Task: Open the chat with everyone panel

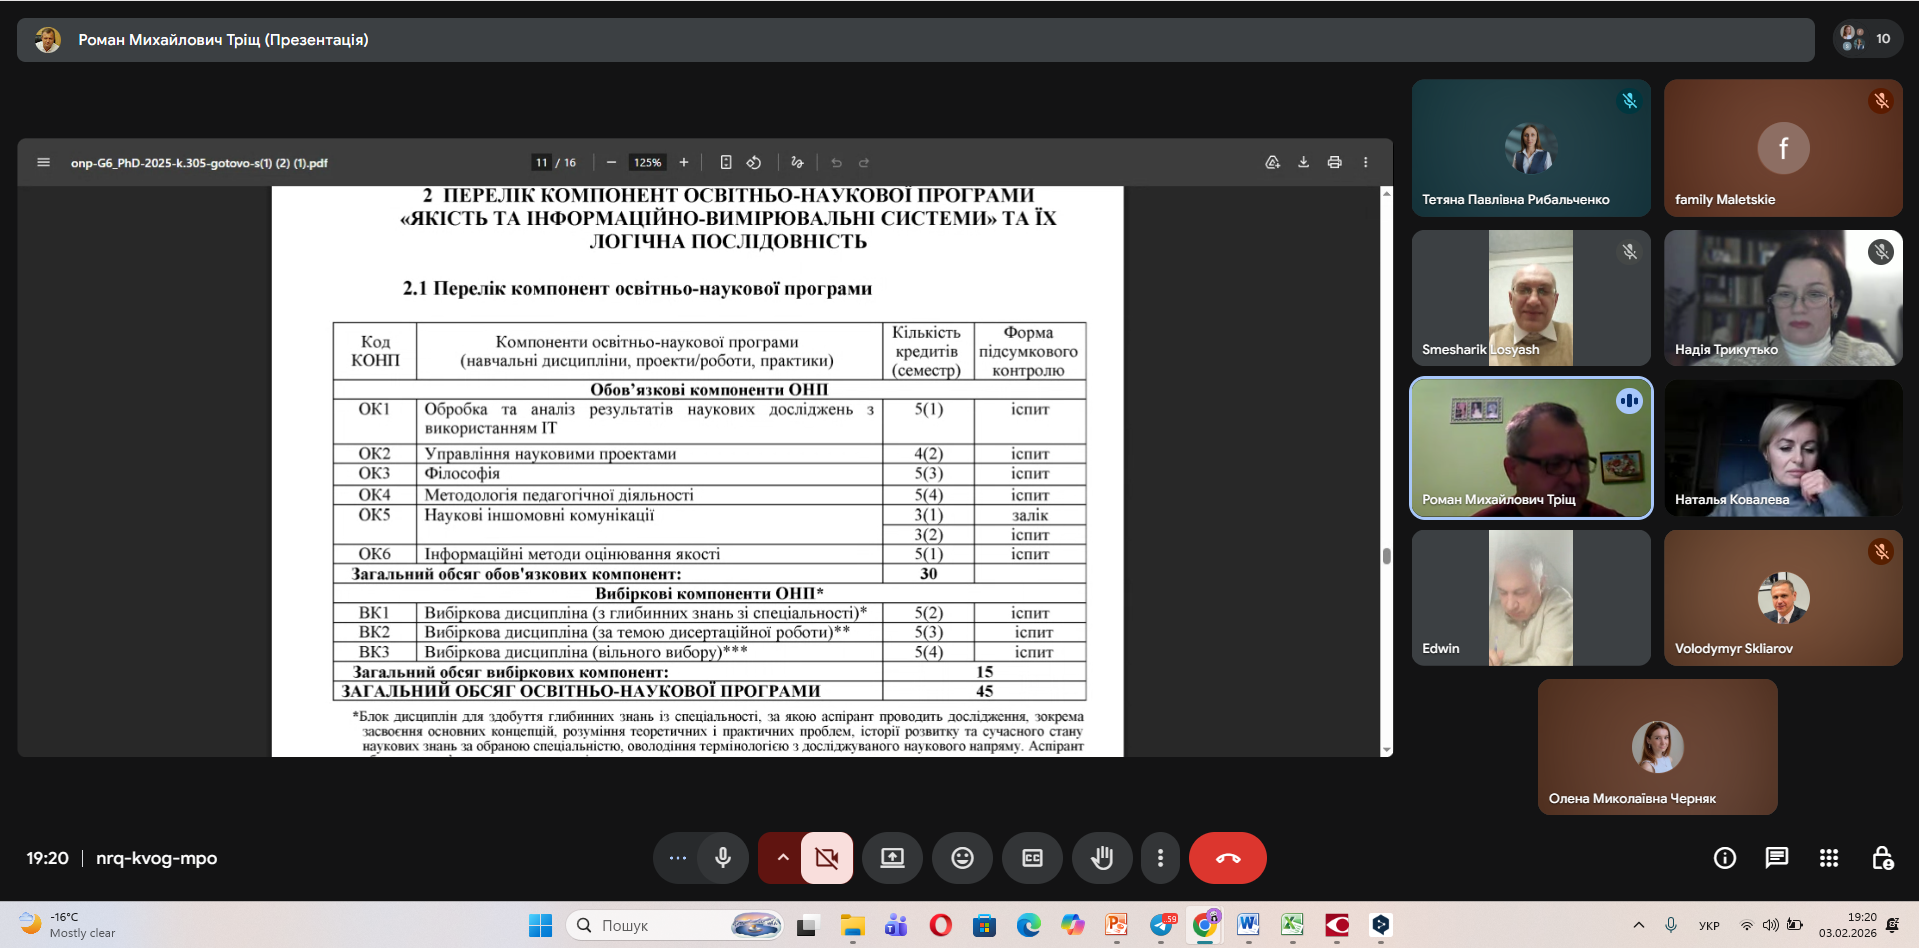Action: 1776,858
